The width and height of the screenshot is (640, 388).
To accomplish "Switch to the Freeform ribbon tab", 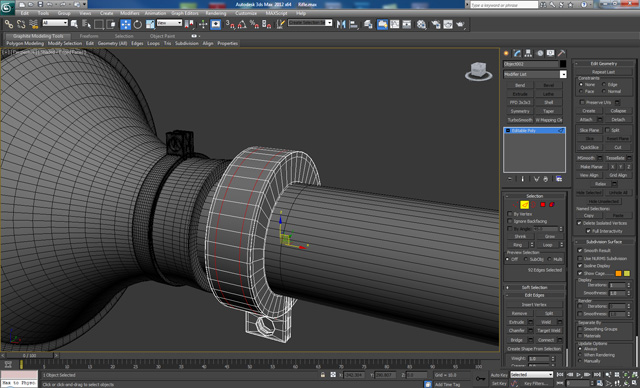I will coord(89,36).
